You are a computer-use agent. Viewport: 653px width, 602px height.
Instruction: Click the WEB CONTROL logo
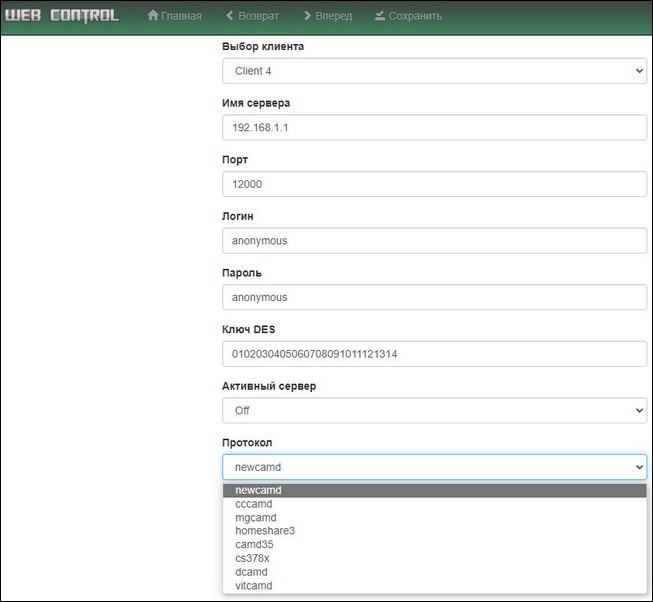(62, 15)
